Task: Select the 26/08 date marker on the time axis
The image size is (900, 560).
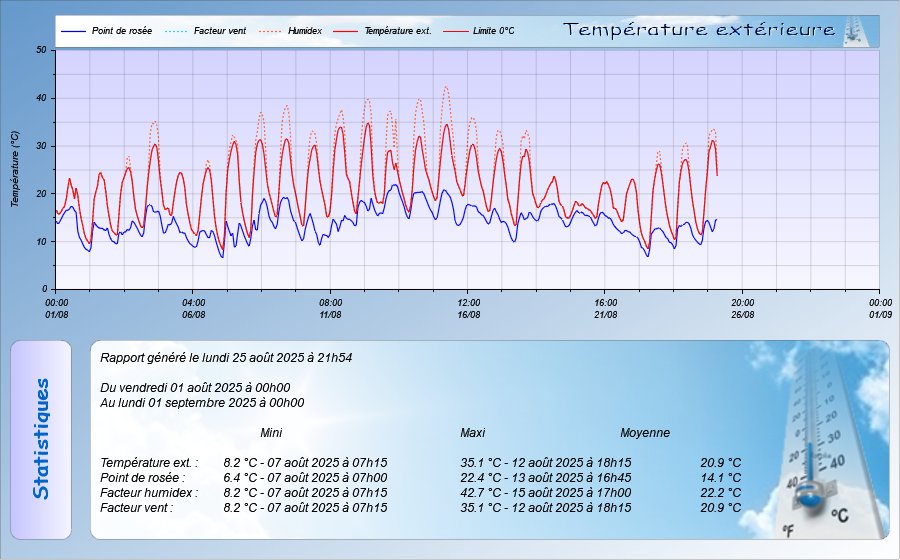Action: [x=742, y=314]
